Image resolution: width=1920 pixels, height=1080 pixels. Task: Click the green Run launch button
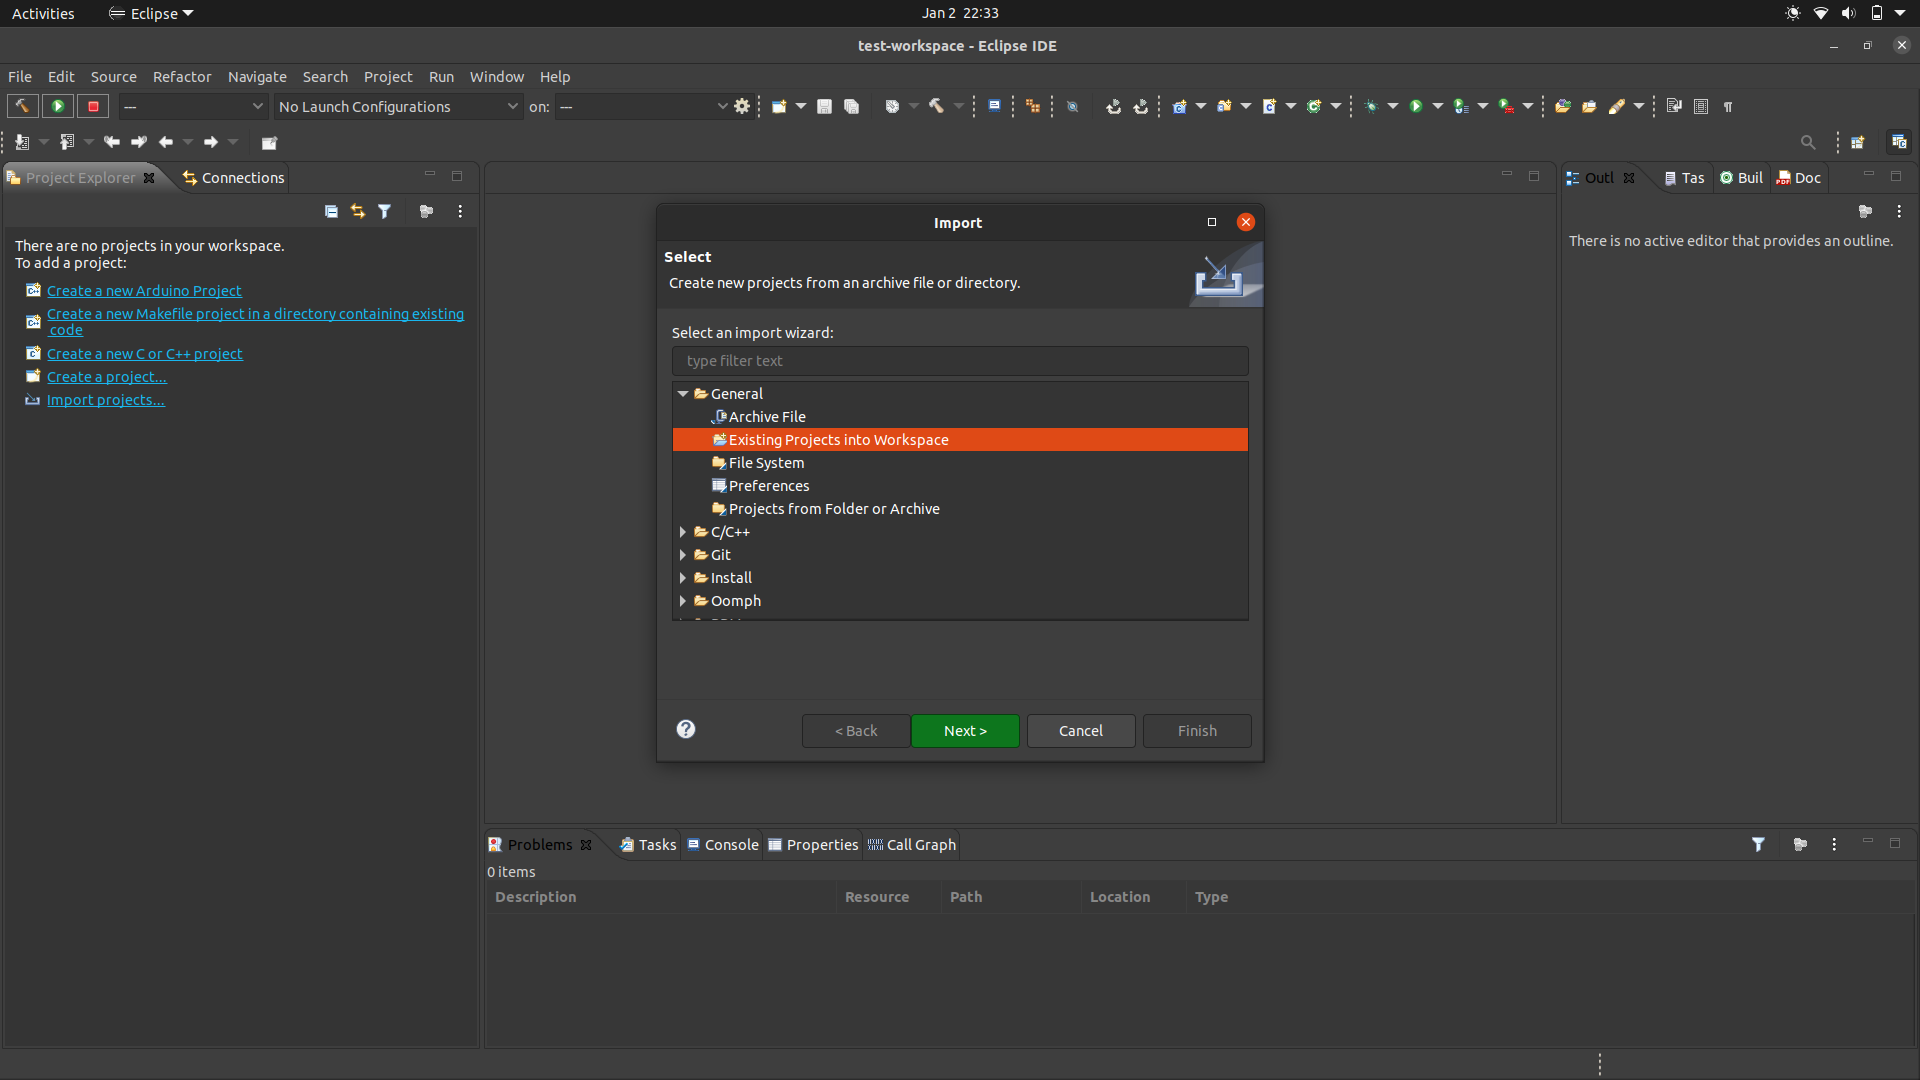pyautogui.click(x=58, y=106)
